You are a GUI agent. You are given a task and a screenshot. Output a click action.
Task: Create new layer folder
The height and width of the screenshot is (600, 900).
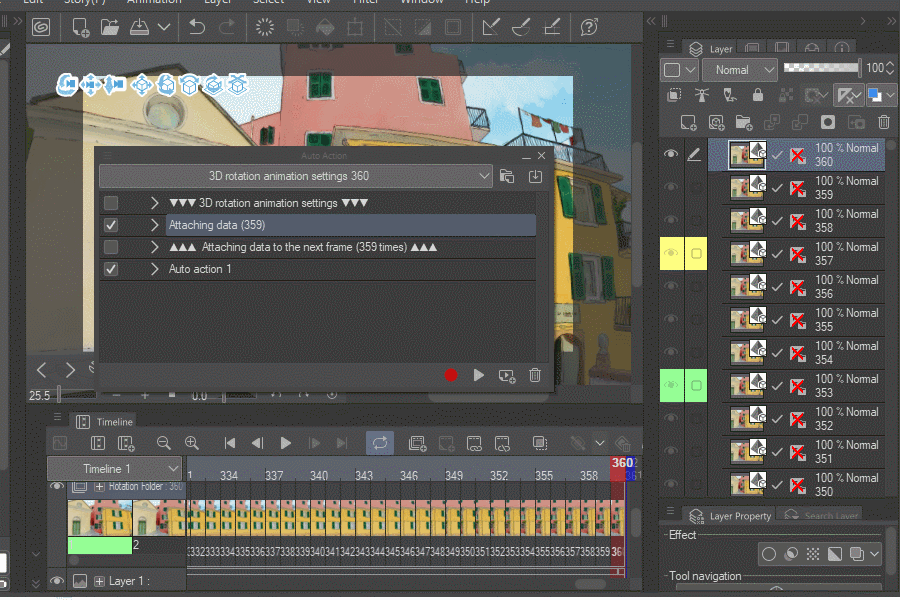743,122
